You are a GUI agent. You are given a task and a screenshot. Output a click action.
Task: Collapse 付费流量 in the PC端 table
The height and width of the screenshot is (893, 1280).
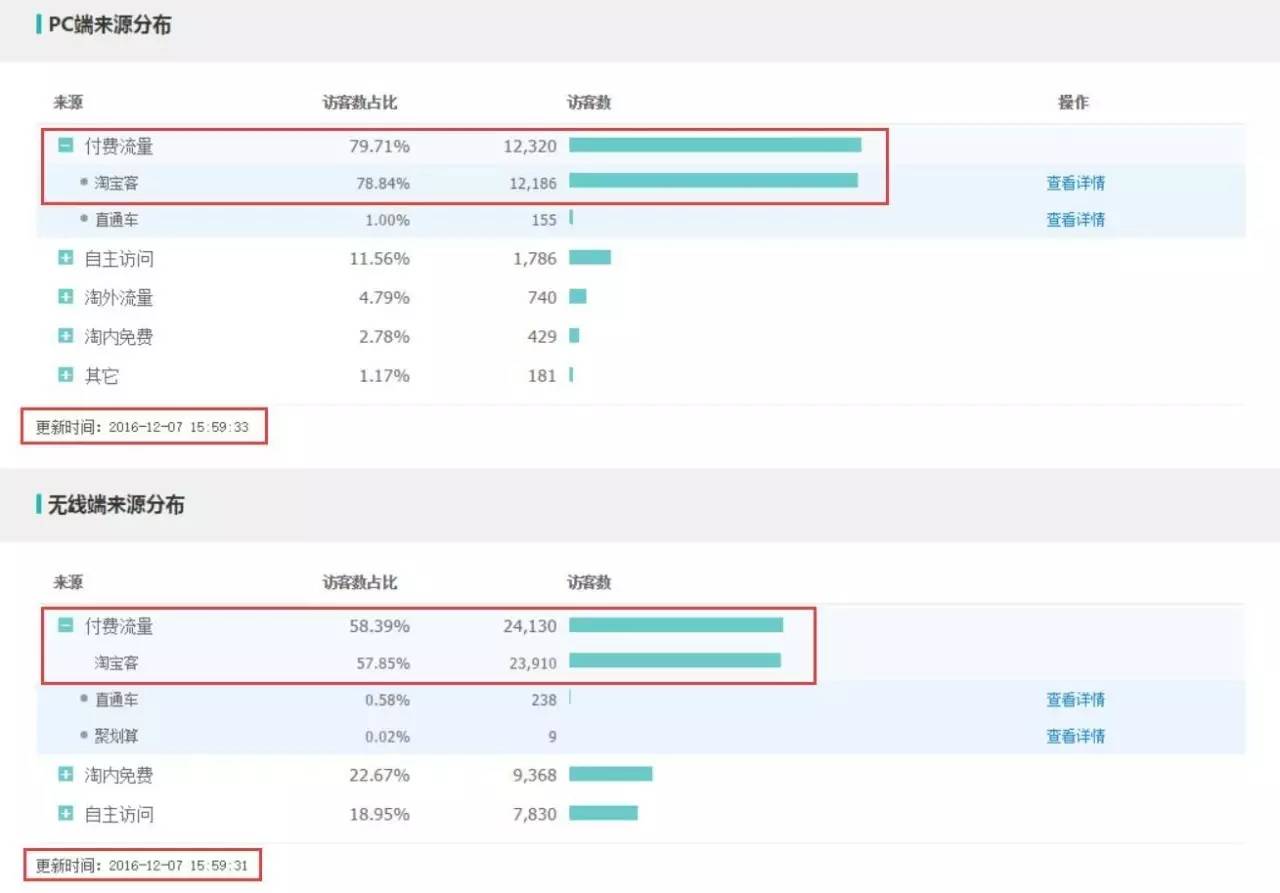point(66,146)
